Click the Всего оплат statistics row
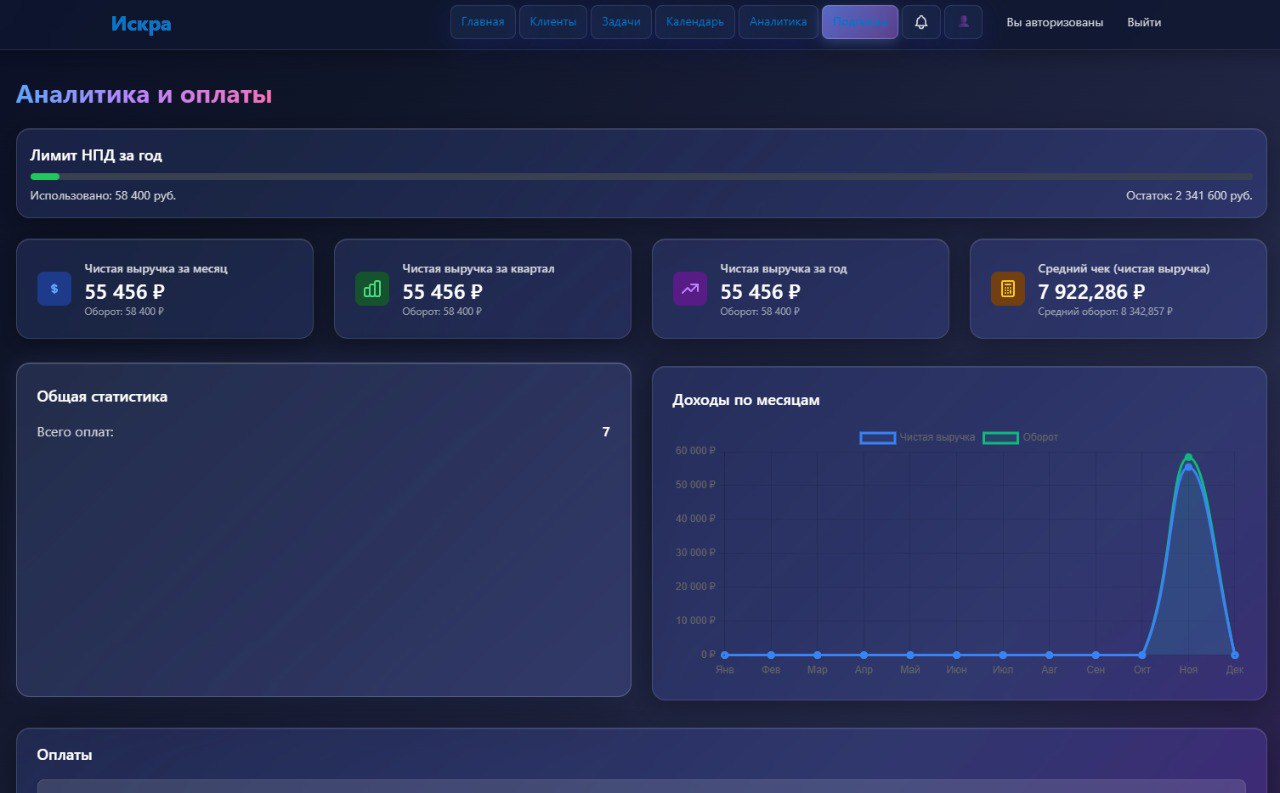The image size is (1280, 793). (323, 432)
